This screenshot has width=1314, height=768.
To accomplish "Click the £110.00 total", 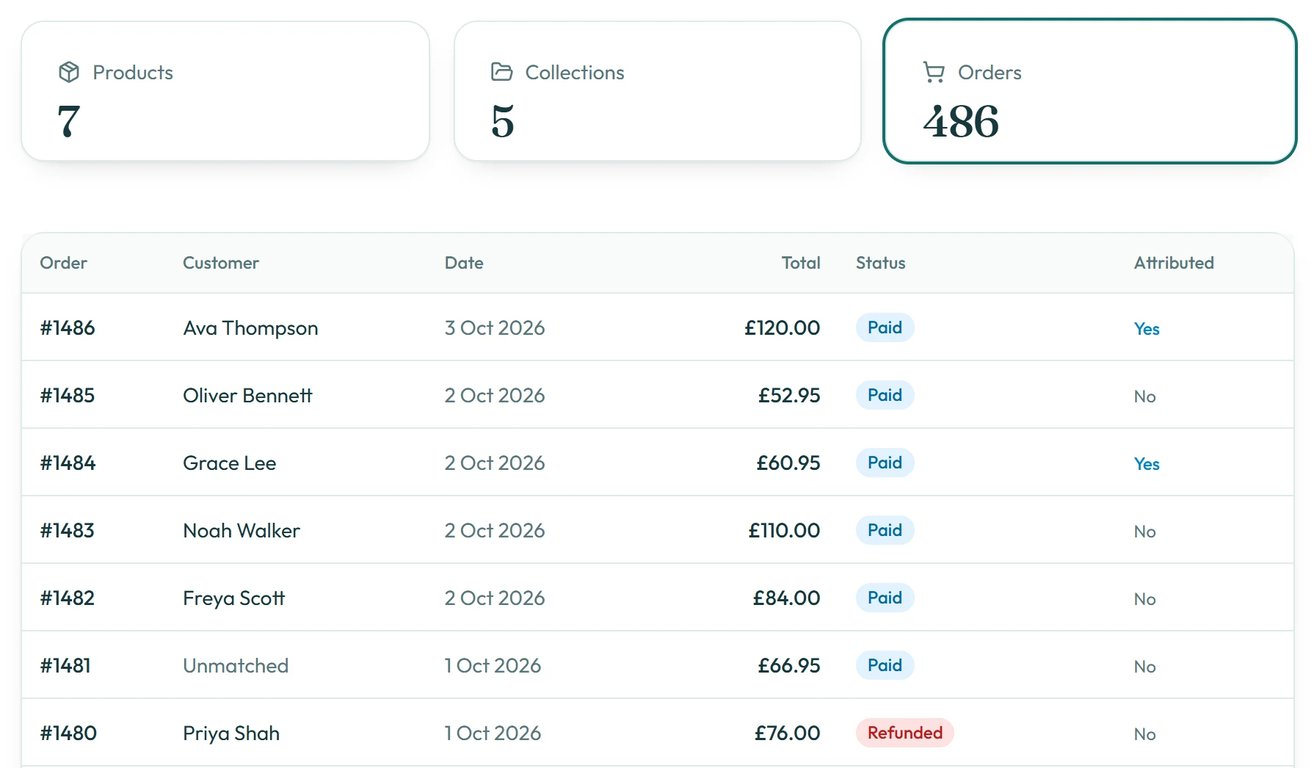I will [784, 530].
